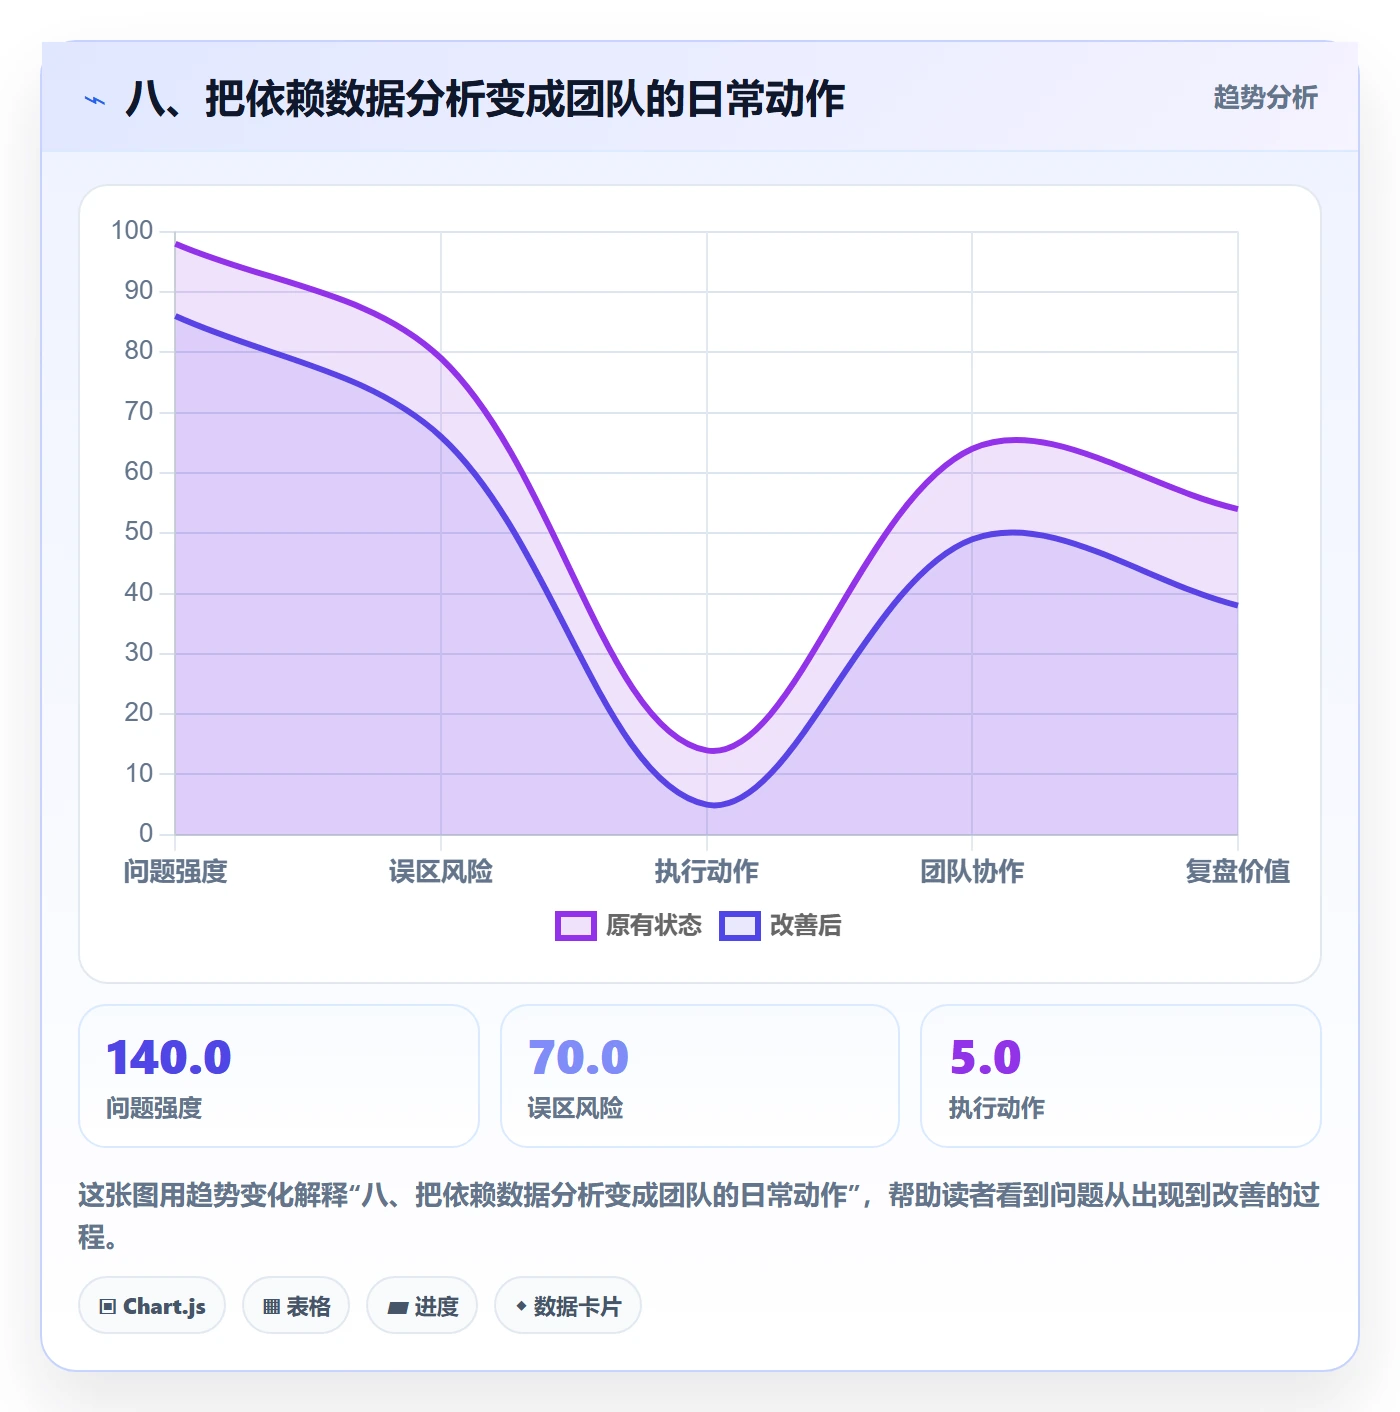Click the heading 八、把依赖数据分析变成团队的日常动作
Viewport: 1400px width, 1412px height.
pyautogui.click(x=485, y=99)
